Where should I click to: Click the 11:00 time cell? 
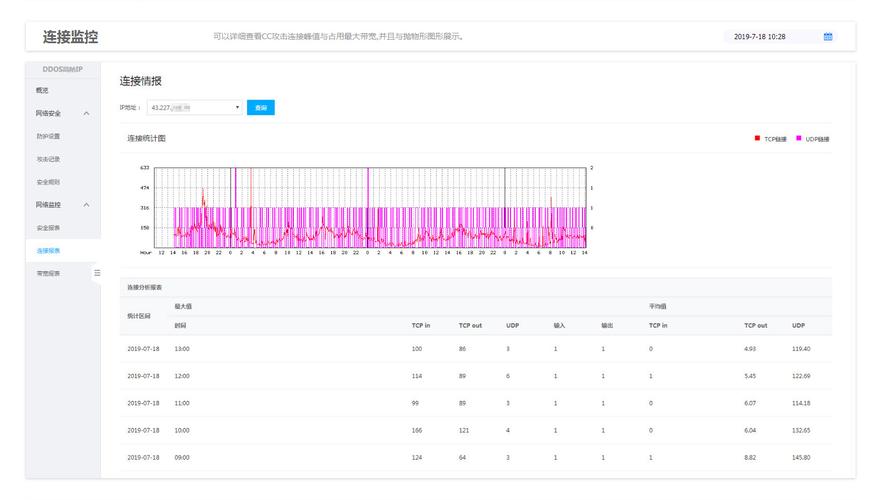182,403
